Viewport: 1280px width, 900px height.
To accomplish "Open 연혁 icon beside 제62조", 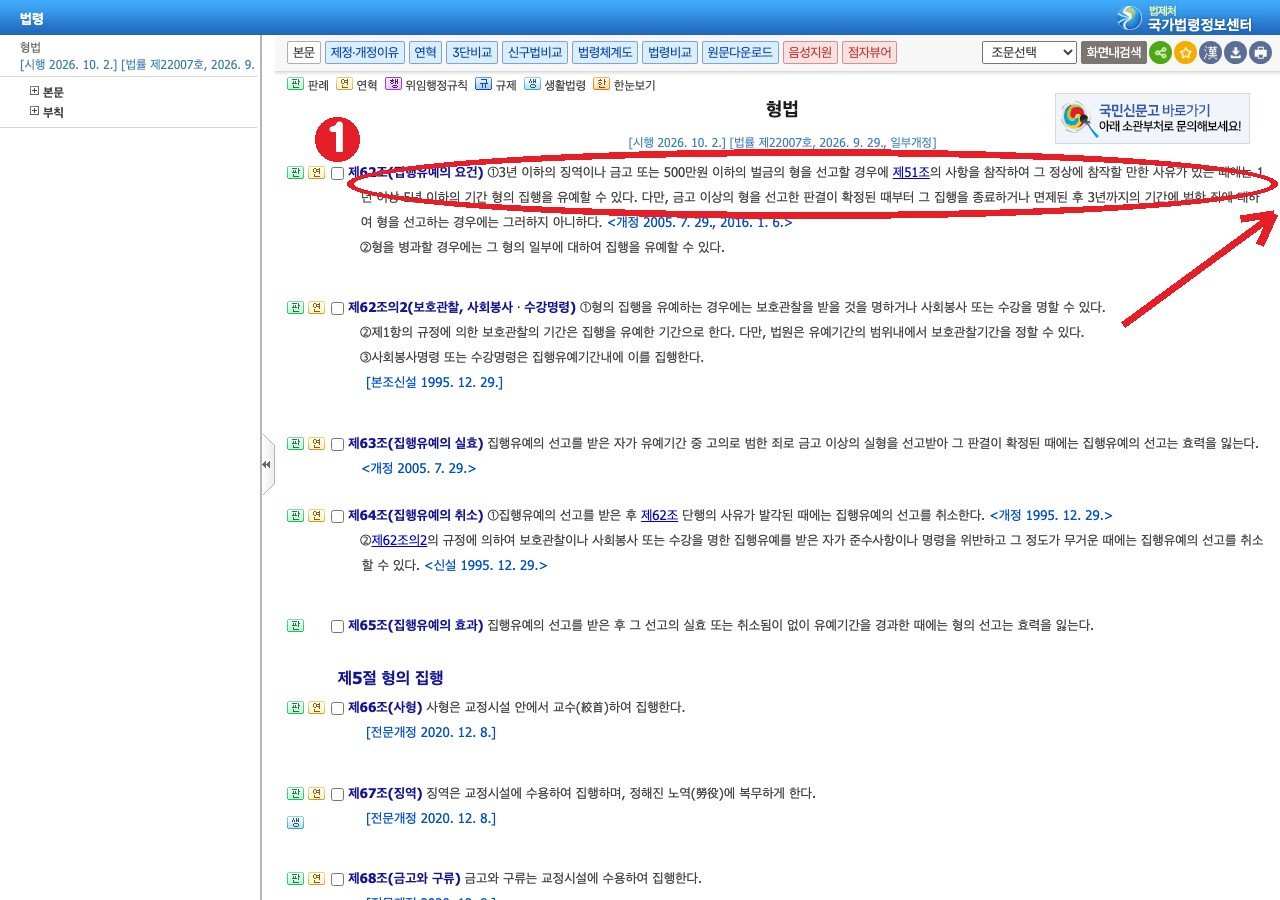I will pos(316,172).
